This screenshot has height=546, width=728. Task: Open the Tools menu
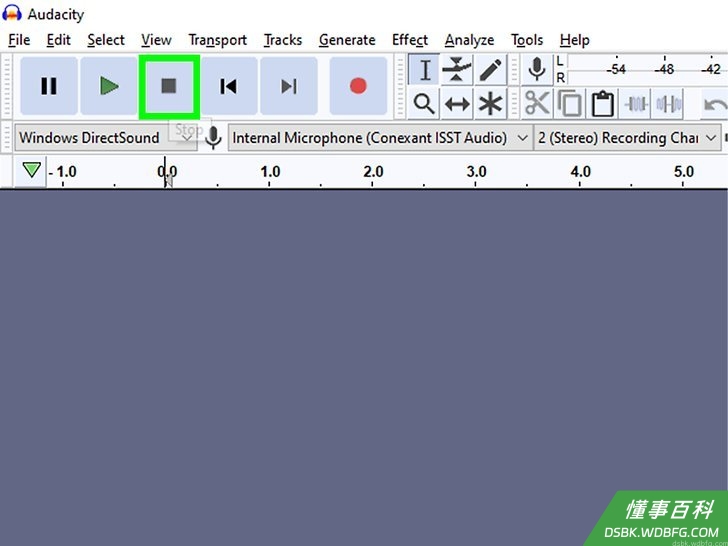pyautogui.click(x=527, y=40)
